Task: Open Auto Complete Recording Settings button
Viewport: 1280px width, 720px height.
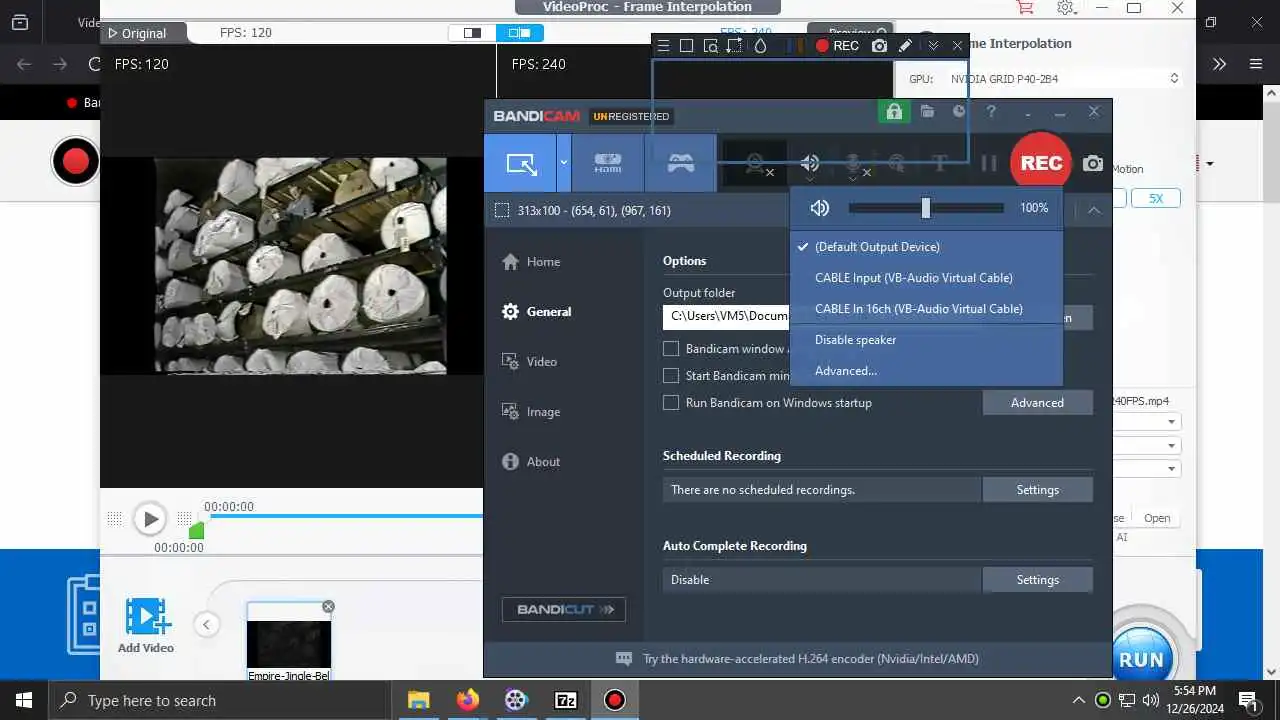Action: point(1037,580)
